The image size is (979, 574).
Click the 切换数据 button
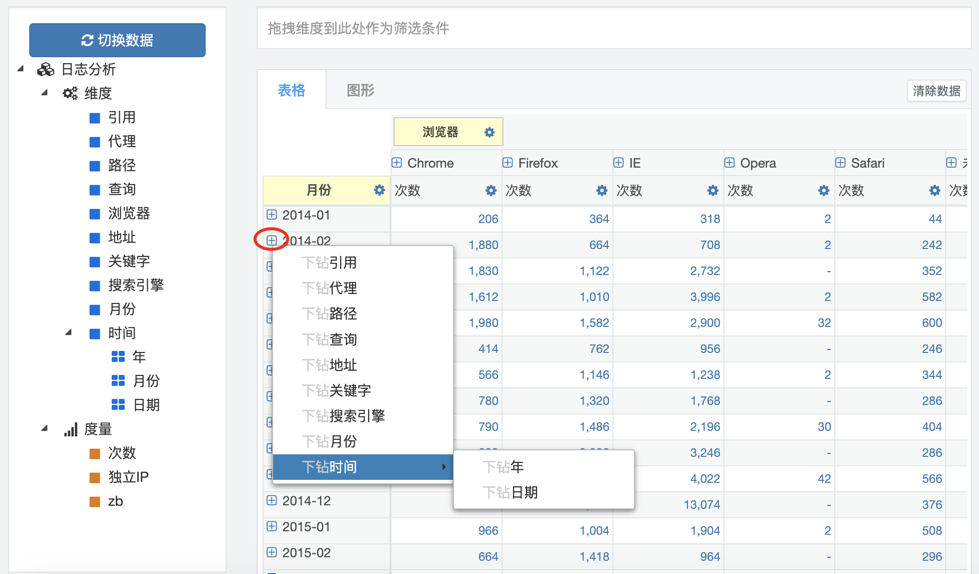tap(117, 40)
